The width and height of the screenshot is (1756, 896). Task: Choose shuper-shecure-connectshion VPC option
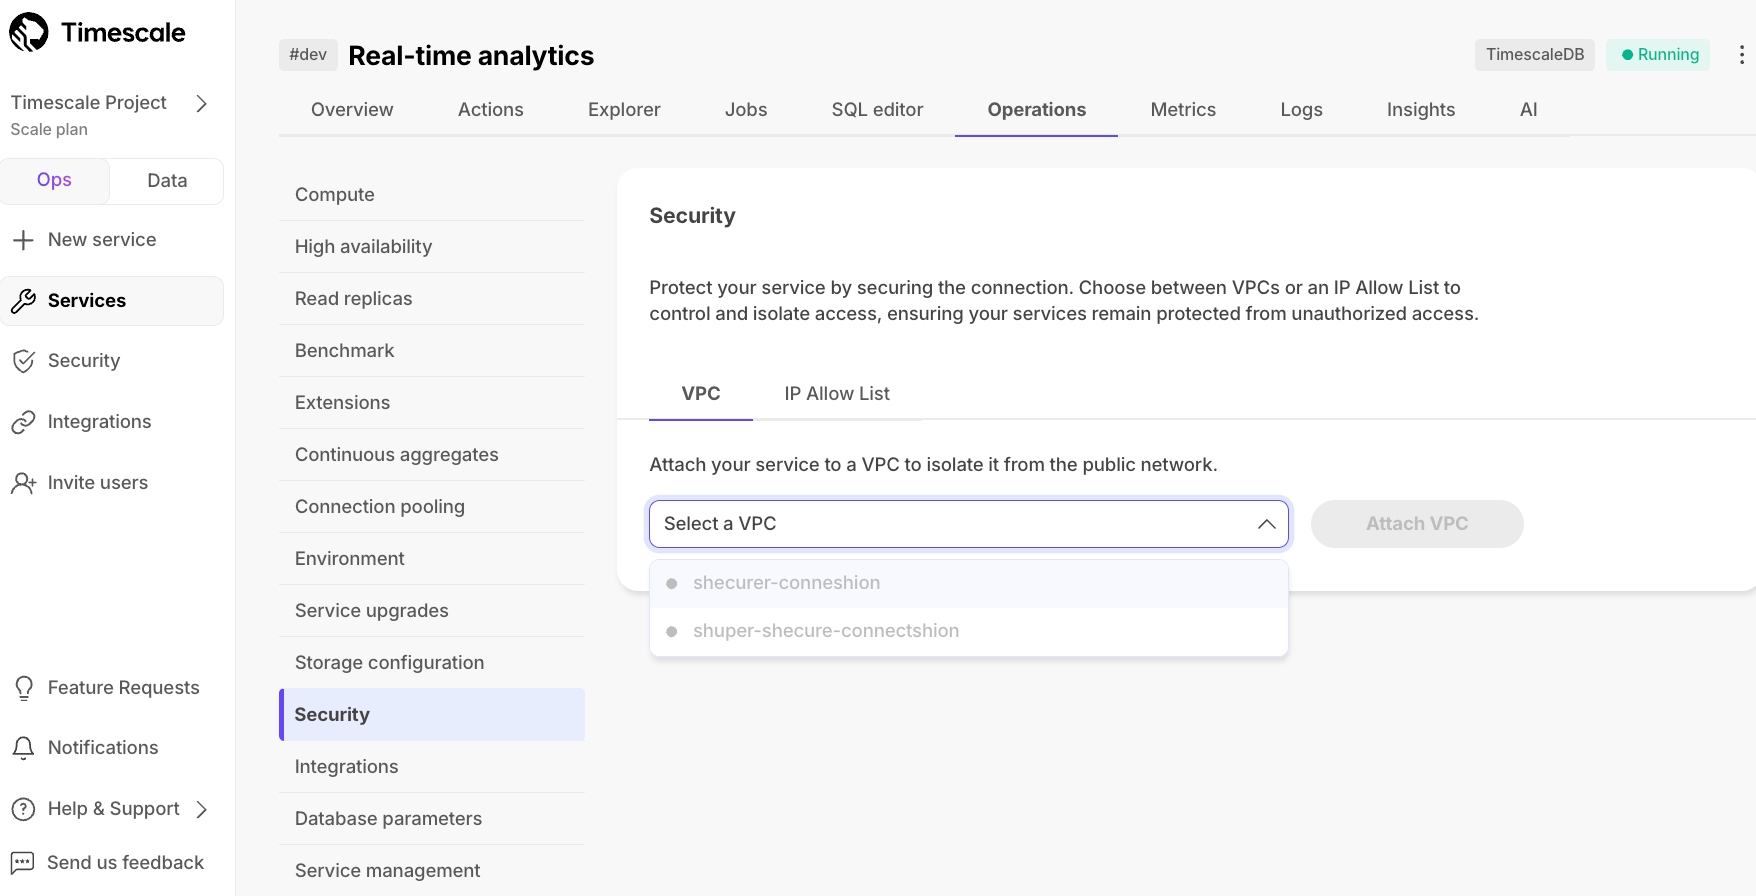[825, 631]
